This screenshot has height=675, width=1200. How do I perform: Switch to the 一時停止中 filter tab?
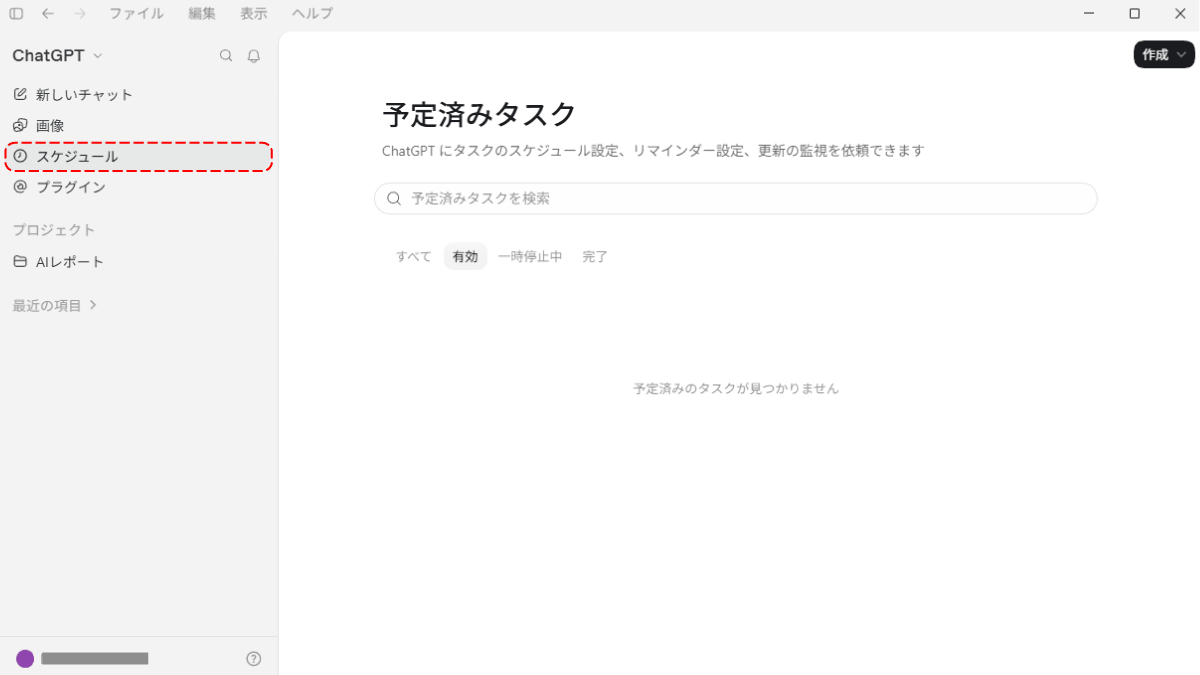click(x=530, y=256)
